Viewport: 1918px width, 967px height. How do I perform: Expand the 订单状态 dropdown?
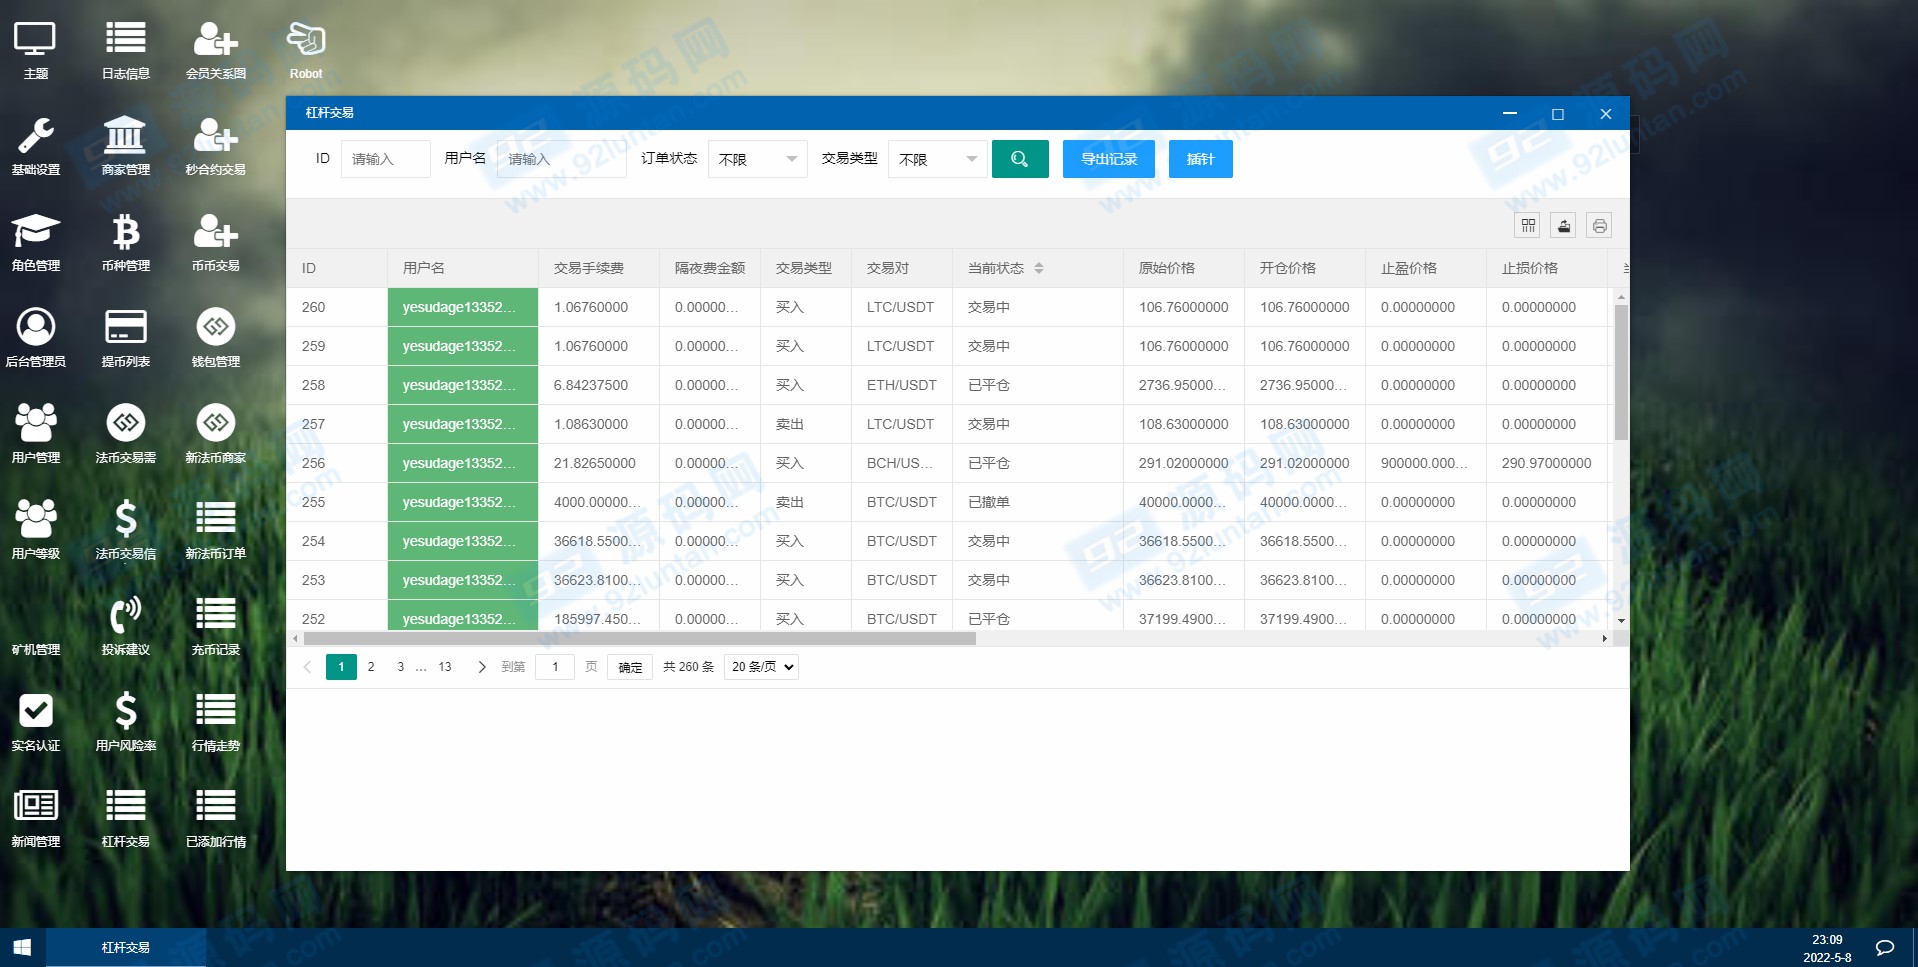(x=757, y=159)
